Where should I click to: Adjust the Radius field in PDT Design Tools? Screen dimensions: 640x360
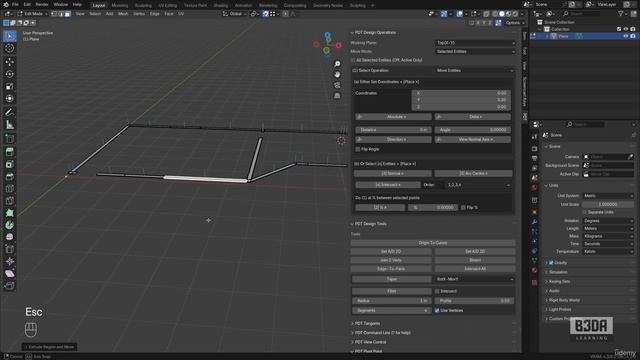pos(391,301)
